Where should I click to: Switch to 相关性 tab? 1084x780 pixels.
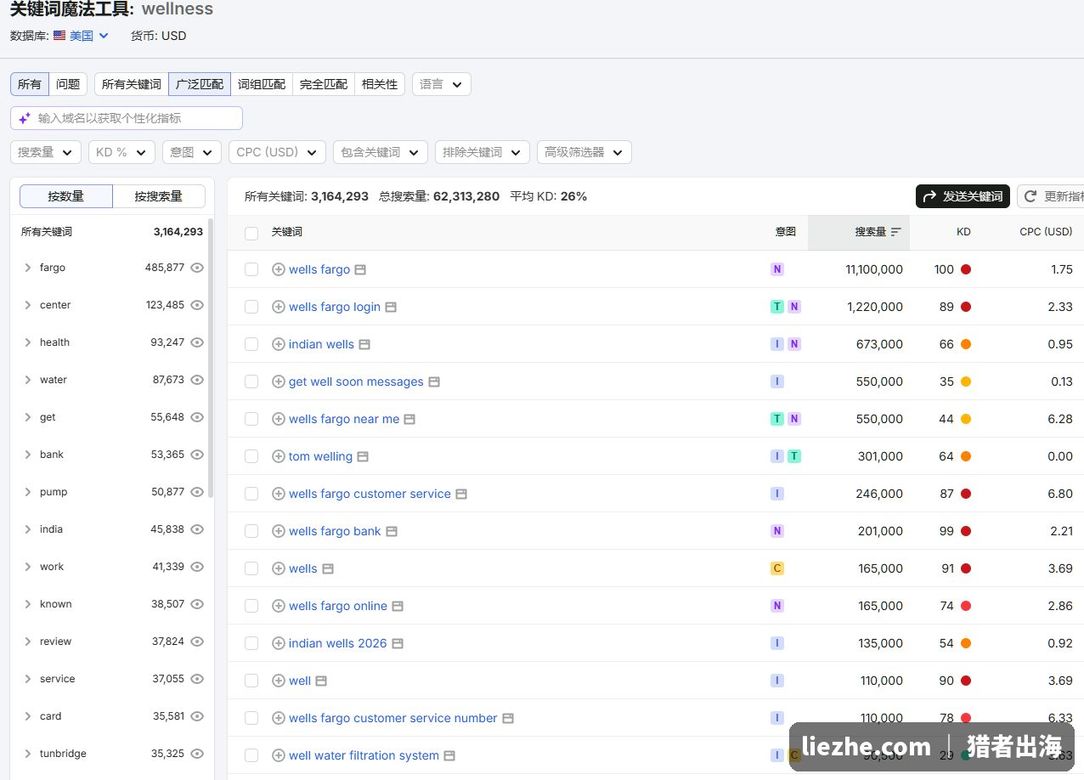380,84
